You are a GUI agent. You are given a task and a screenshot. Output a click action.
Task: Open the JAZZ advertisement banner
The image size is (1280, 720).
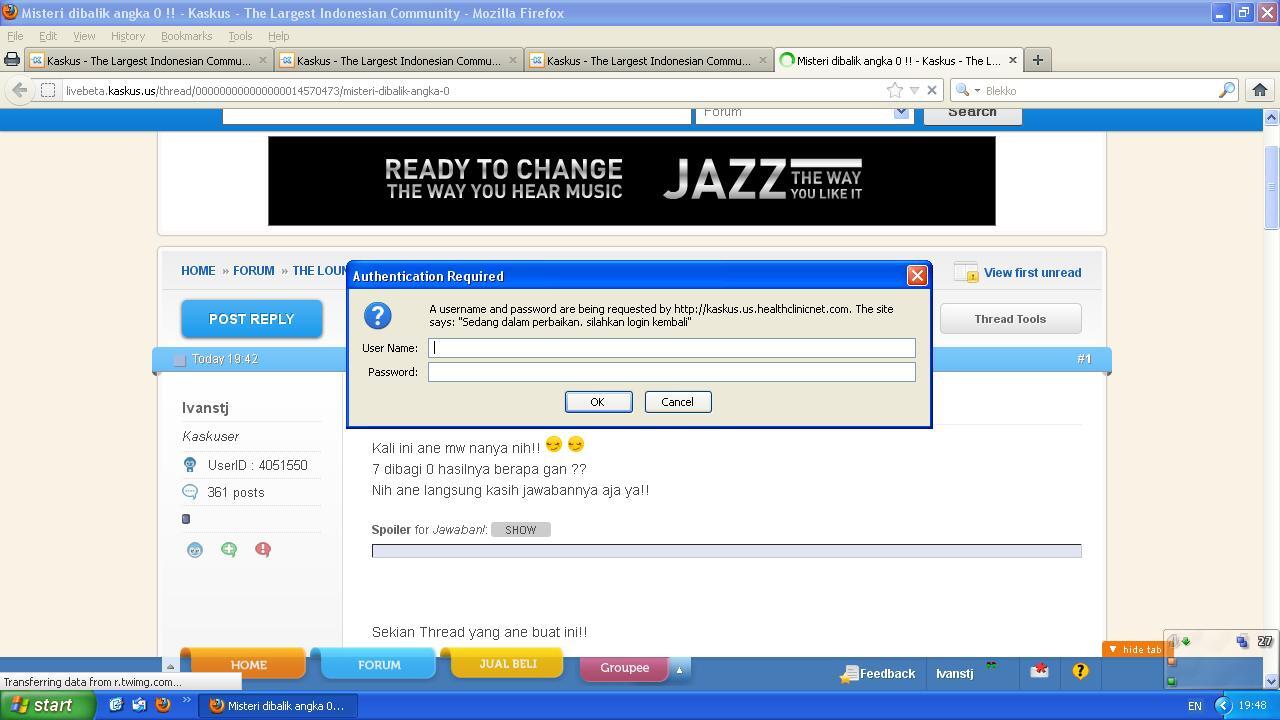tap(632, 181)
